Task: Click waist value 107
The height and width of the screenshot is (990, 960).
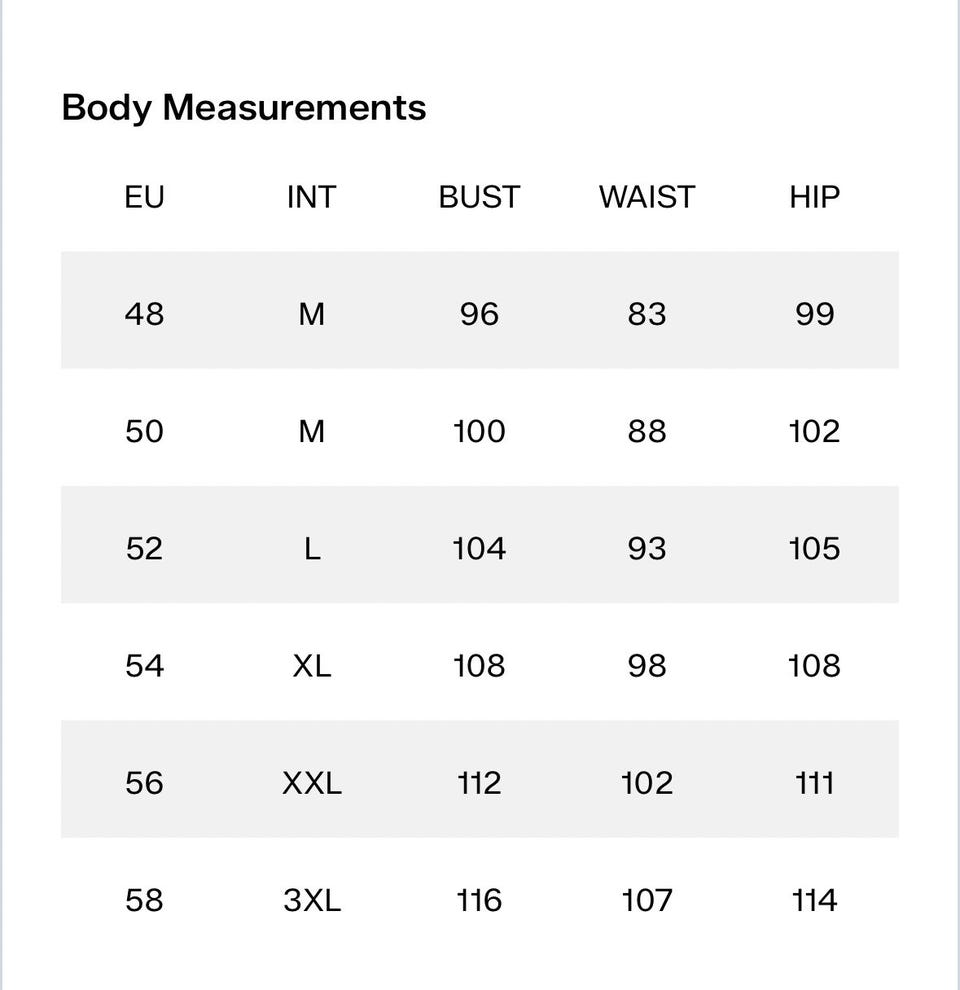Action: tap(646, 900)
